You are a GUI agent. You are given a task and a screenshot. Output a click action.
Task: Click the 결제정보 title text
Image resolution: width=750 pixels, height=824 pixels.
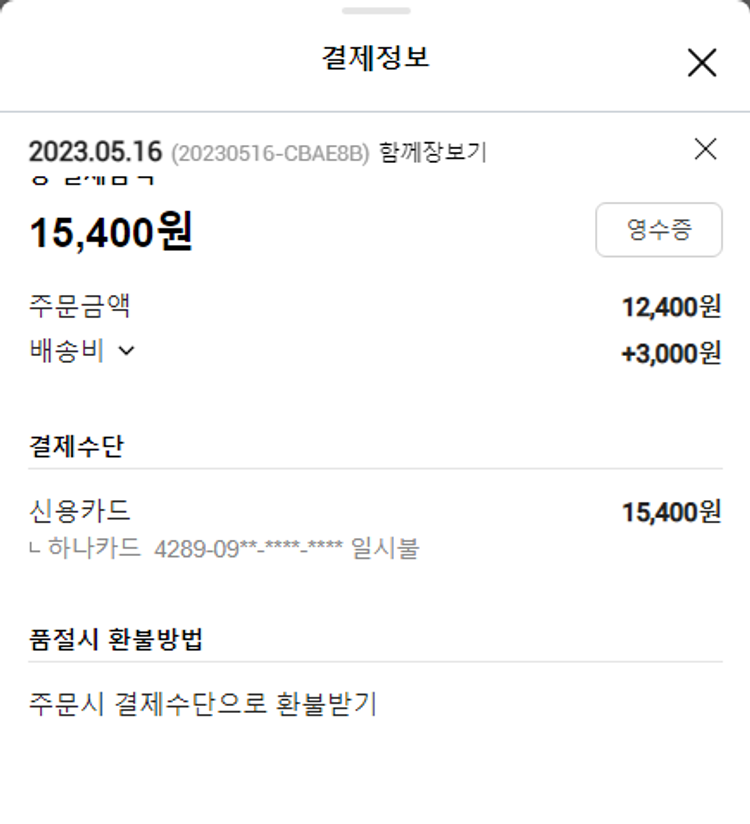[x=375, y=58]
